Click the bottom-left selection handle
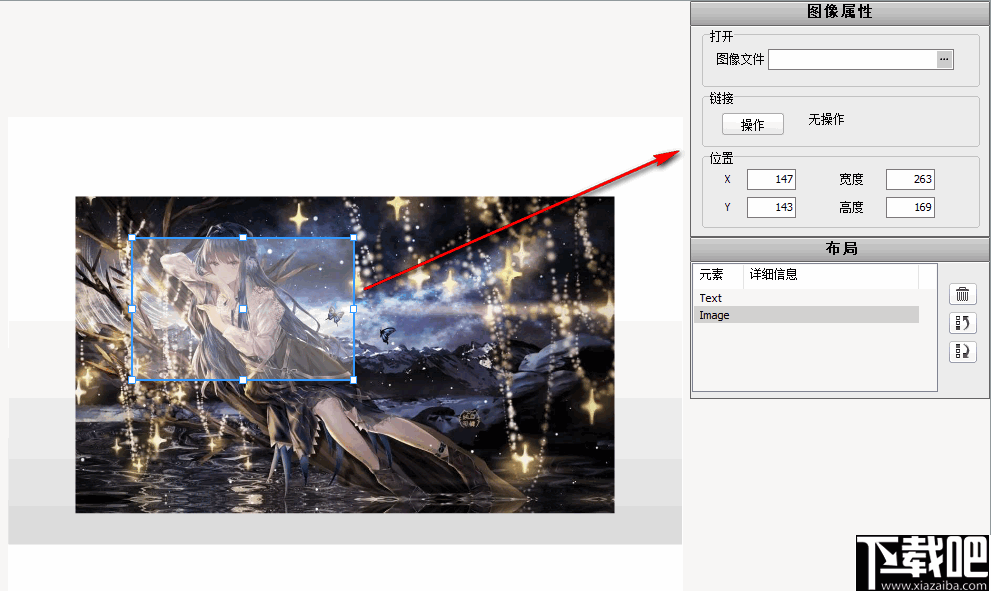 pyautogui.click(x=132, y=380)
